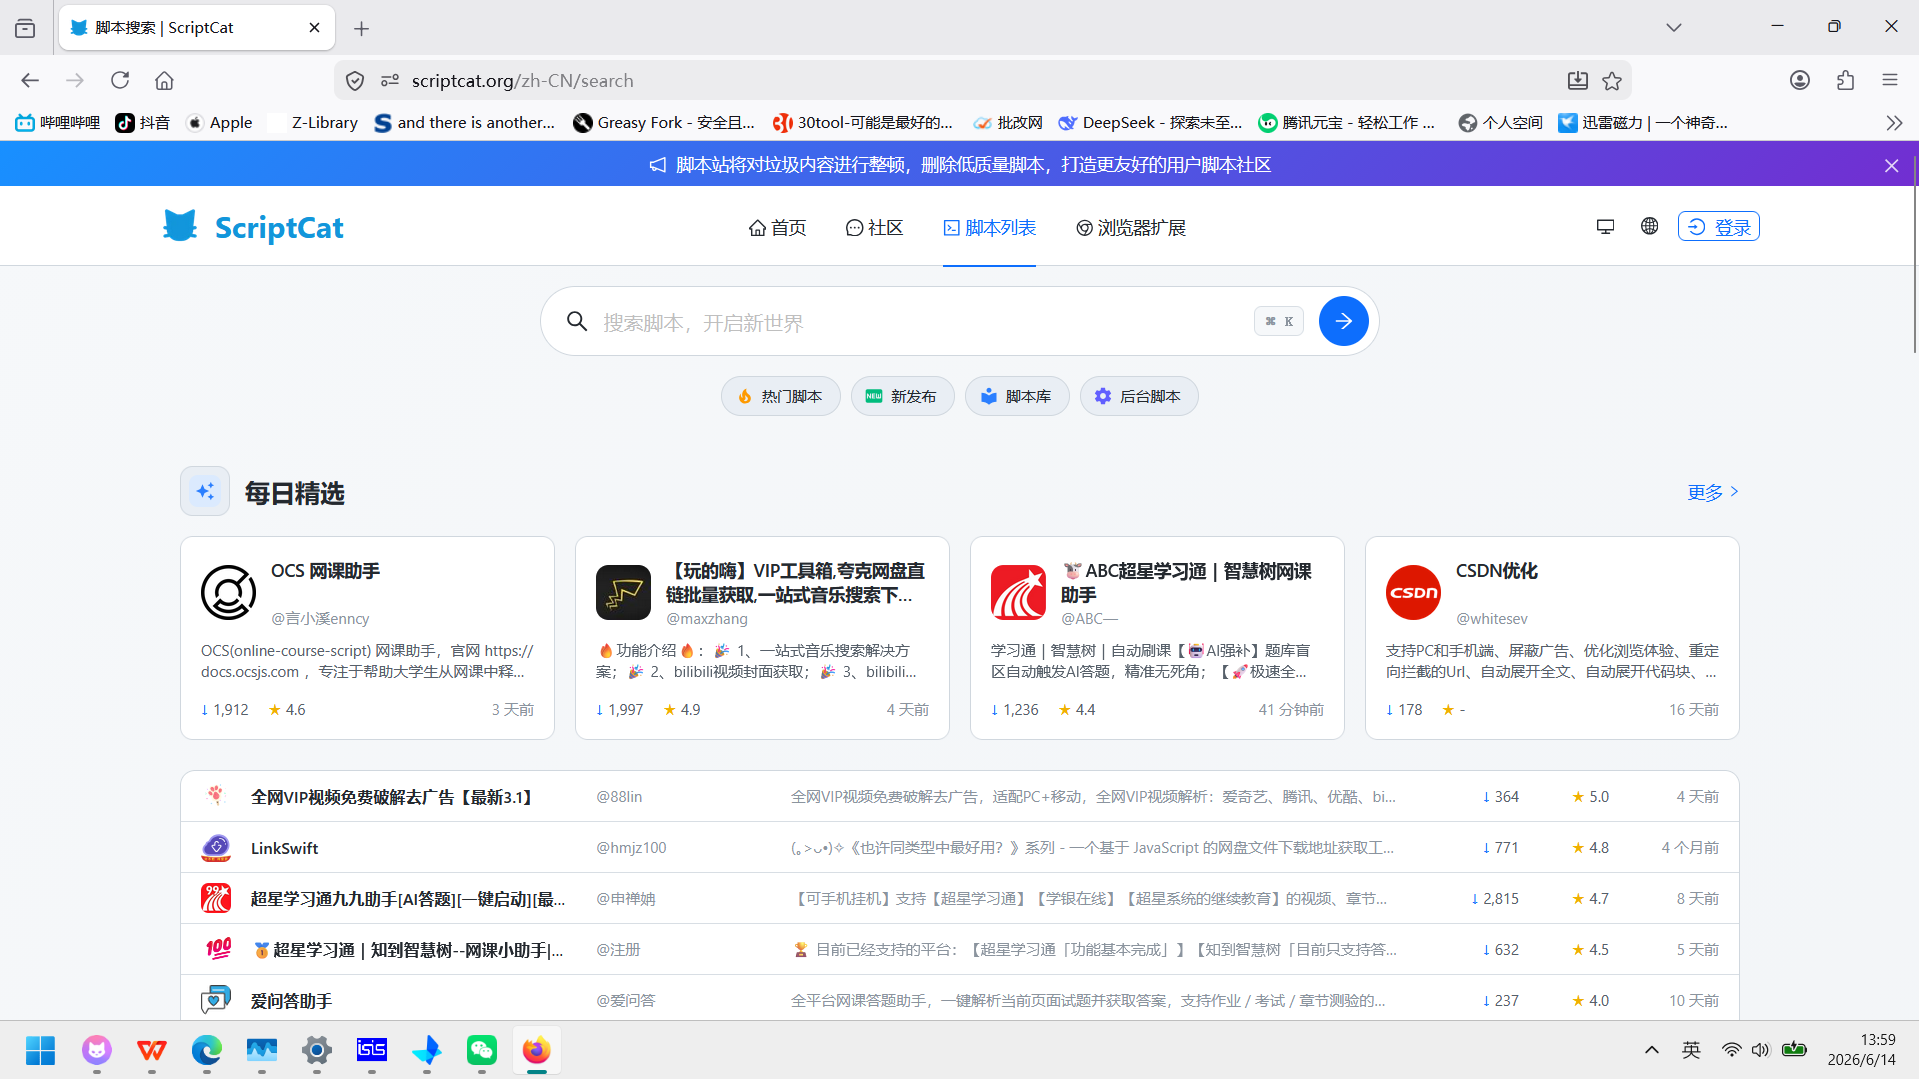Screen dimensions: 1919x1079
Task: Click the ScriptCat logo
Action: 253,227
